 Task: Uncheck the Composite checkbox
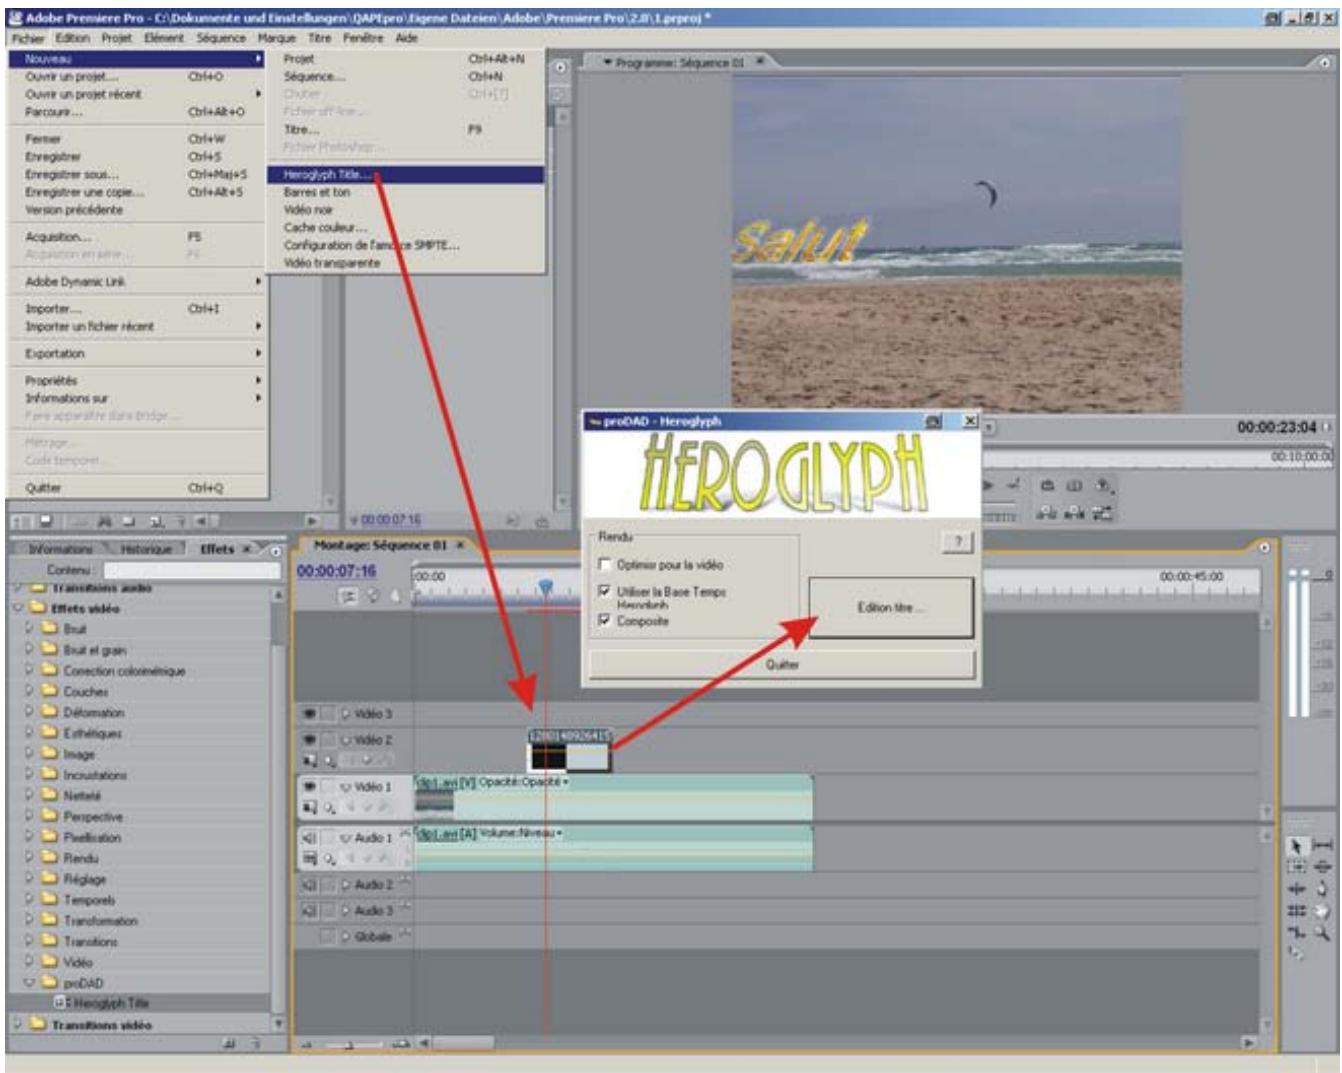click(604, 621)
